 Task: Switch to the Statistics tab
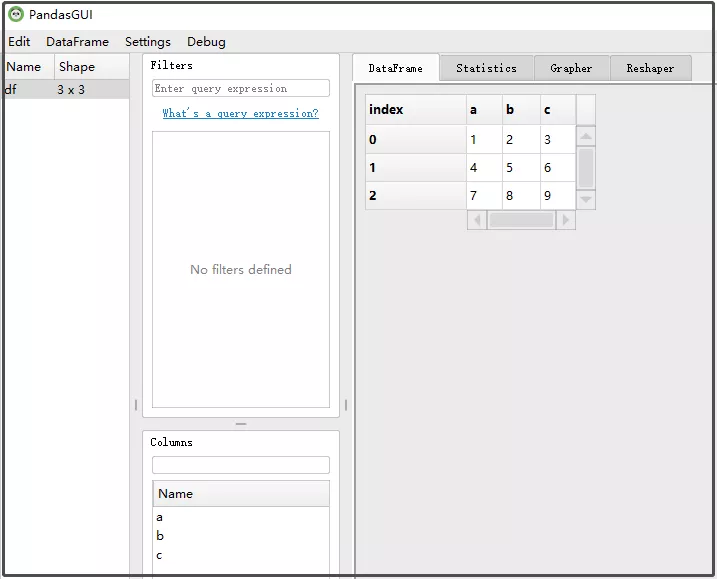(x=487, y=68)
